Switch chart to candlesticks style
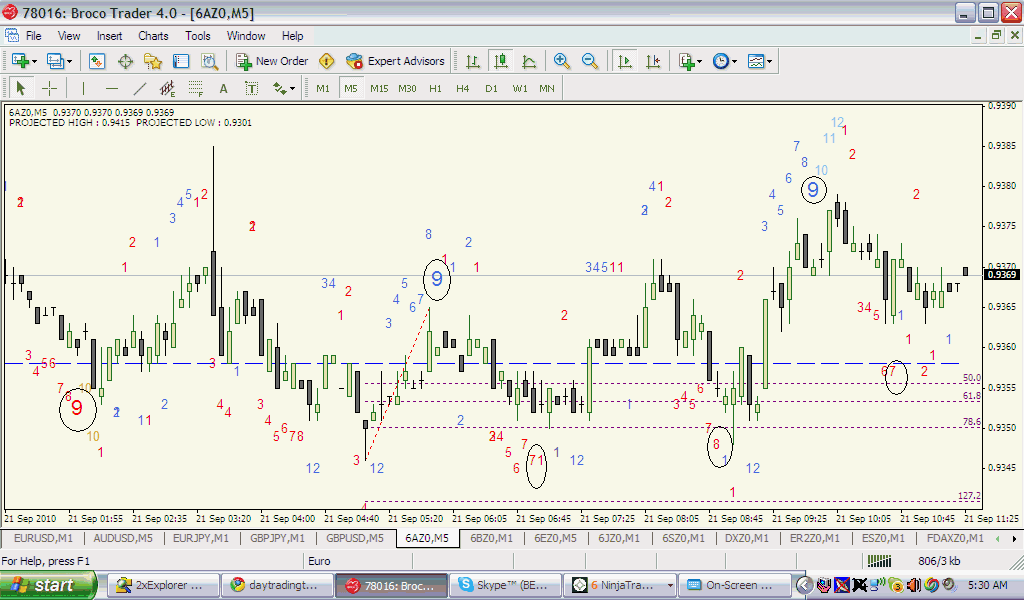 [501, 61]
